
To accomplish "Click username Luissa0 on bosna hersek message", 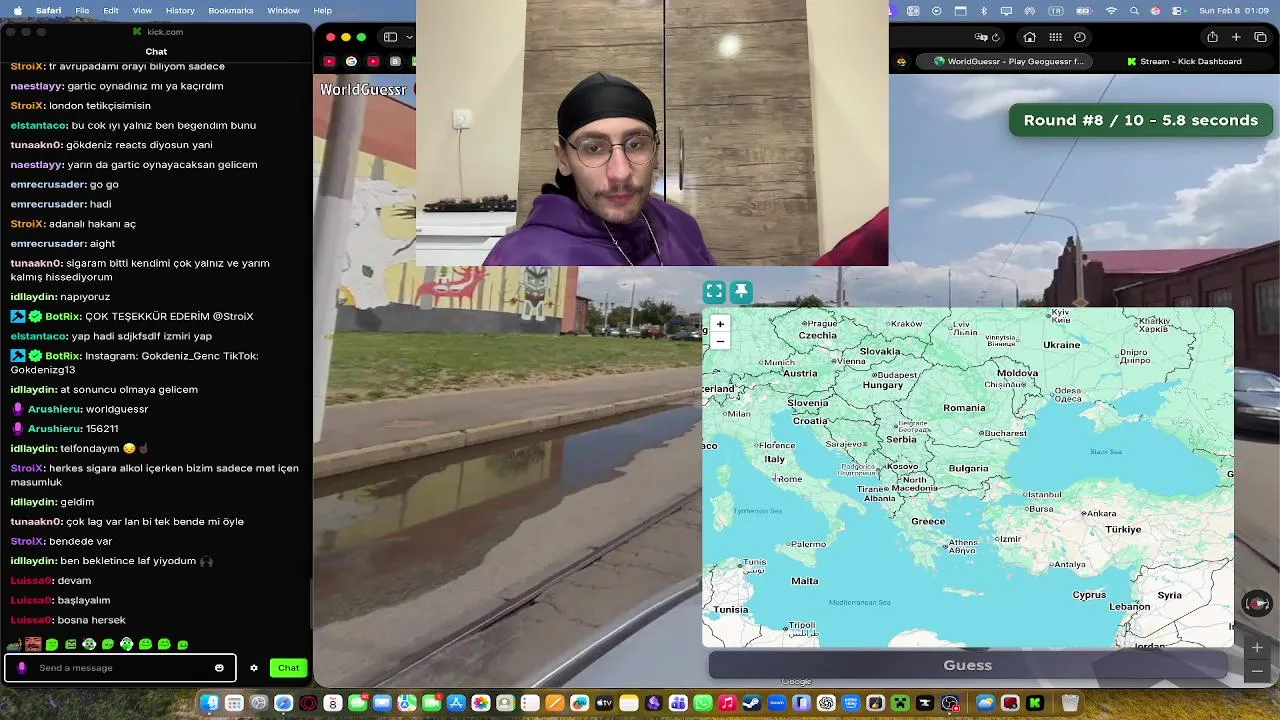I will point(31,620).
